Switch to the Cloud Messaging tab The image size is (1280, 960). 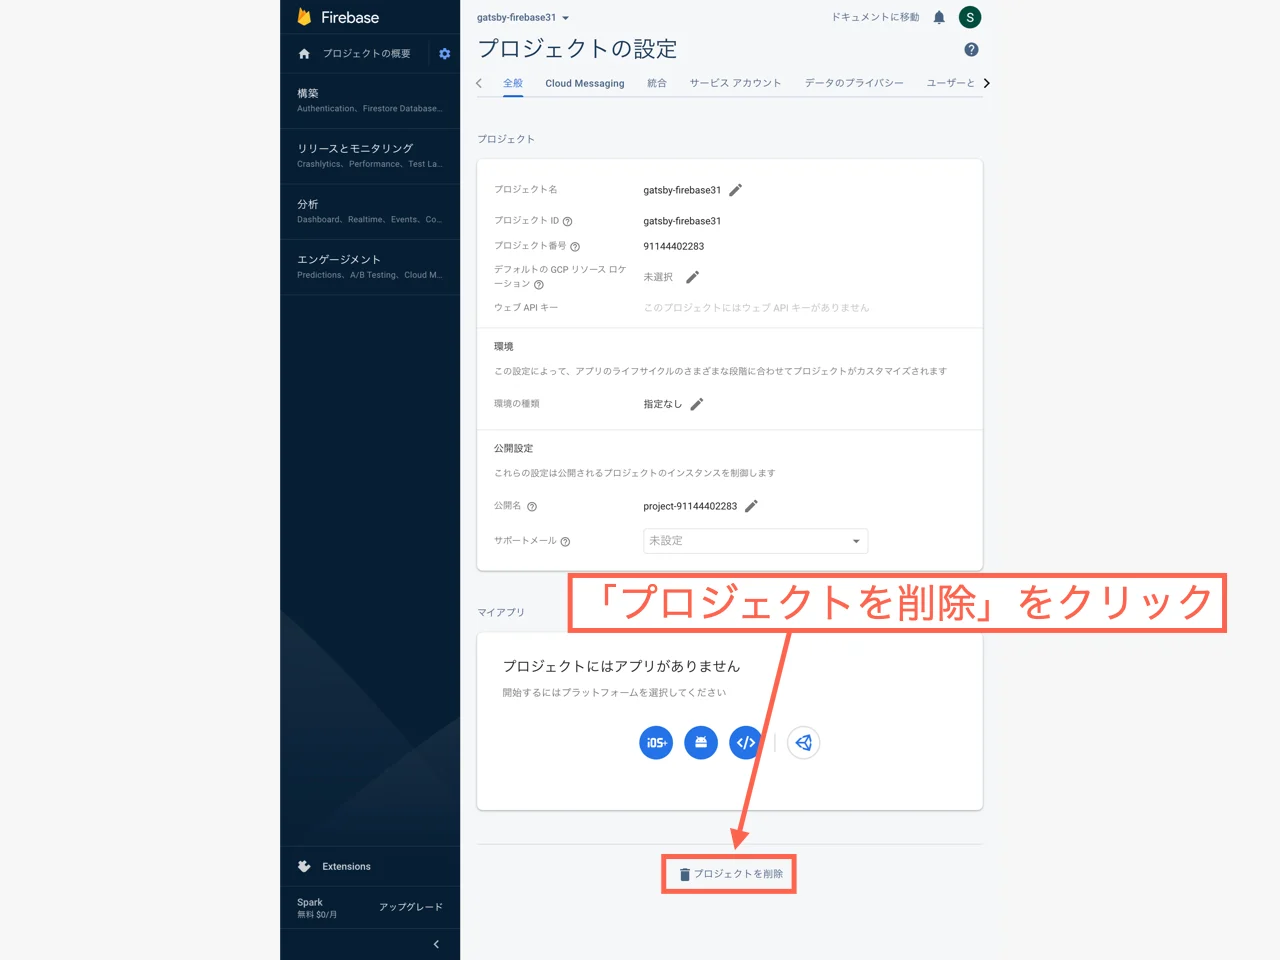coord(584,83)
